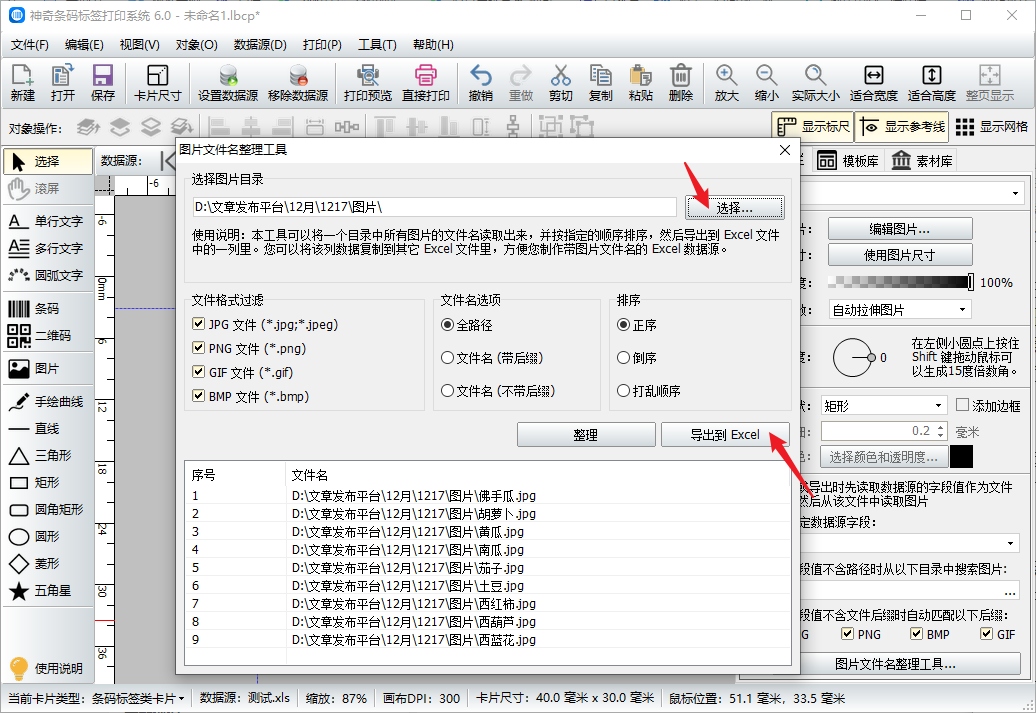
Task: Uncheck the BMP 文件 filter checkbox
Action: click(x=199, y=396)
